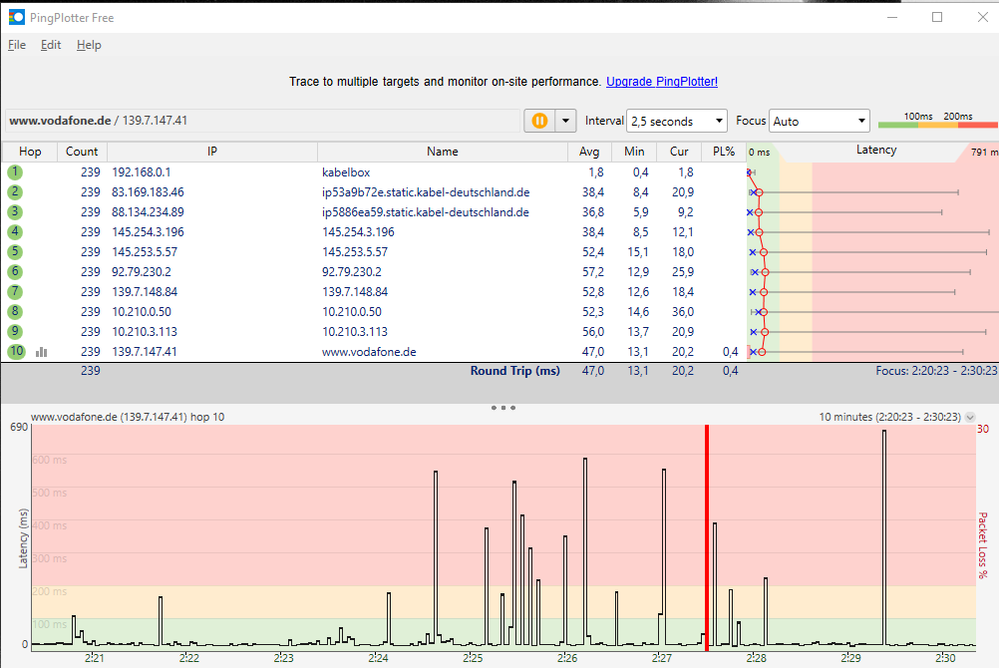Click the 2:25 time label on timeline axis
This screenshot has width=999, height=668.
(472, 658)
